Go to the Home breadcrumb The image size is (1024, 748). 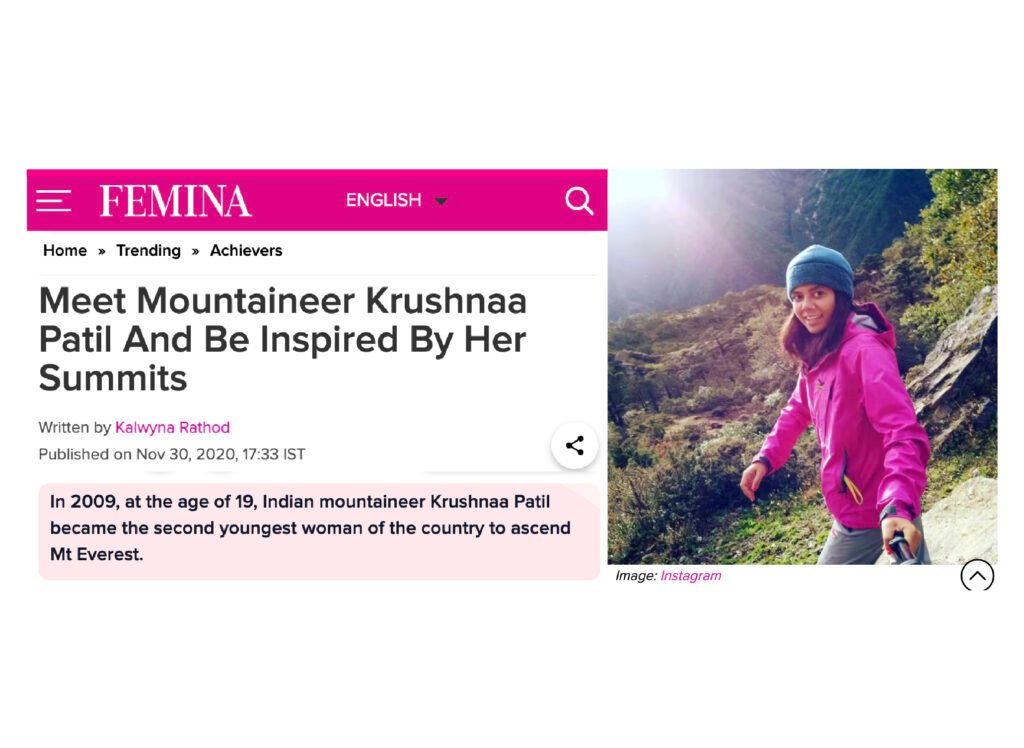65,250
